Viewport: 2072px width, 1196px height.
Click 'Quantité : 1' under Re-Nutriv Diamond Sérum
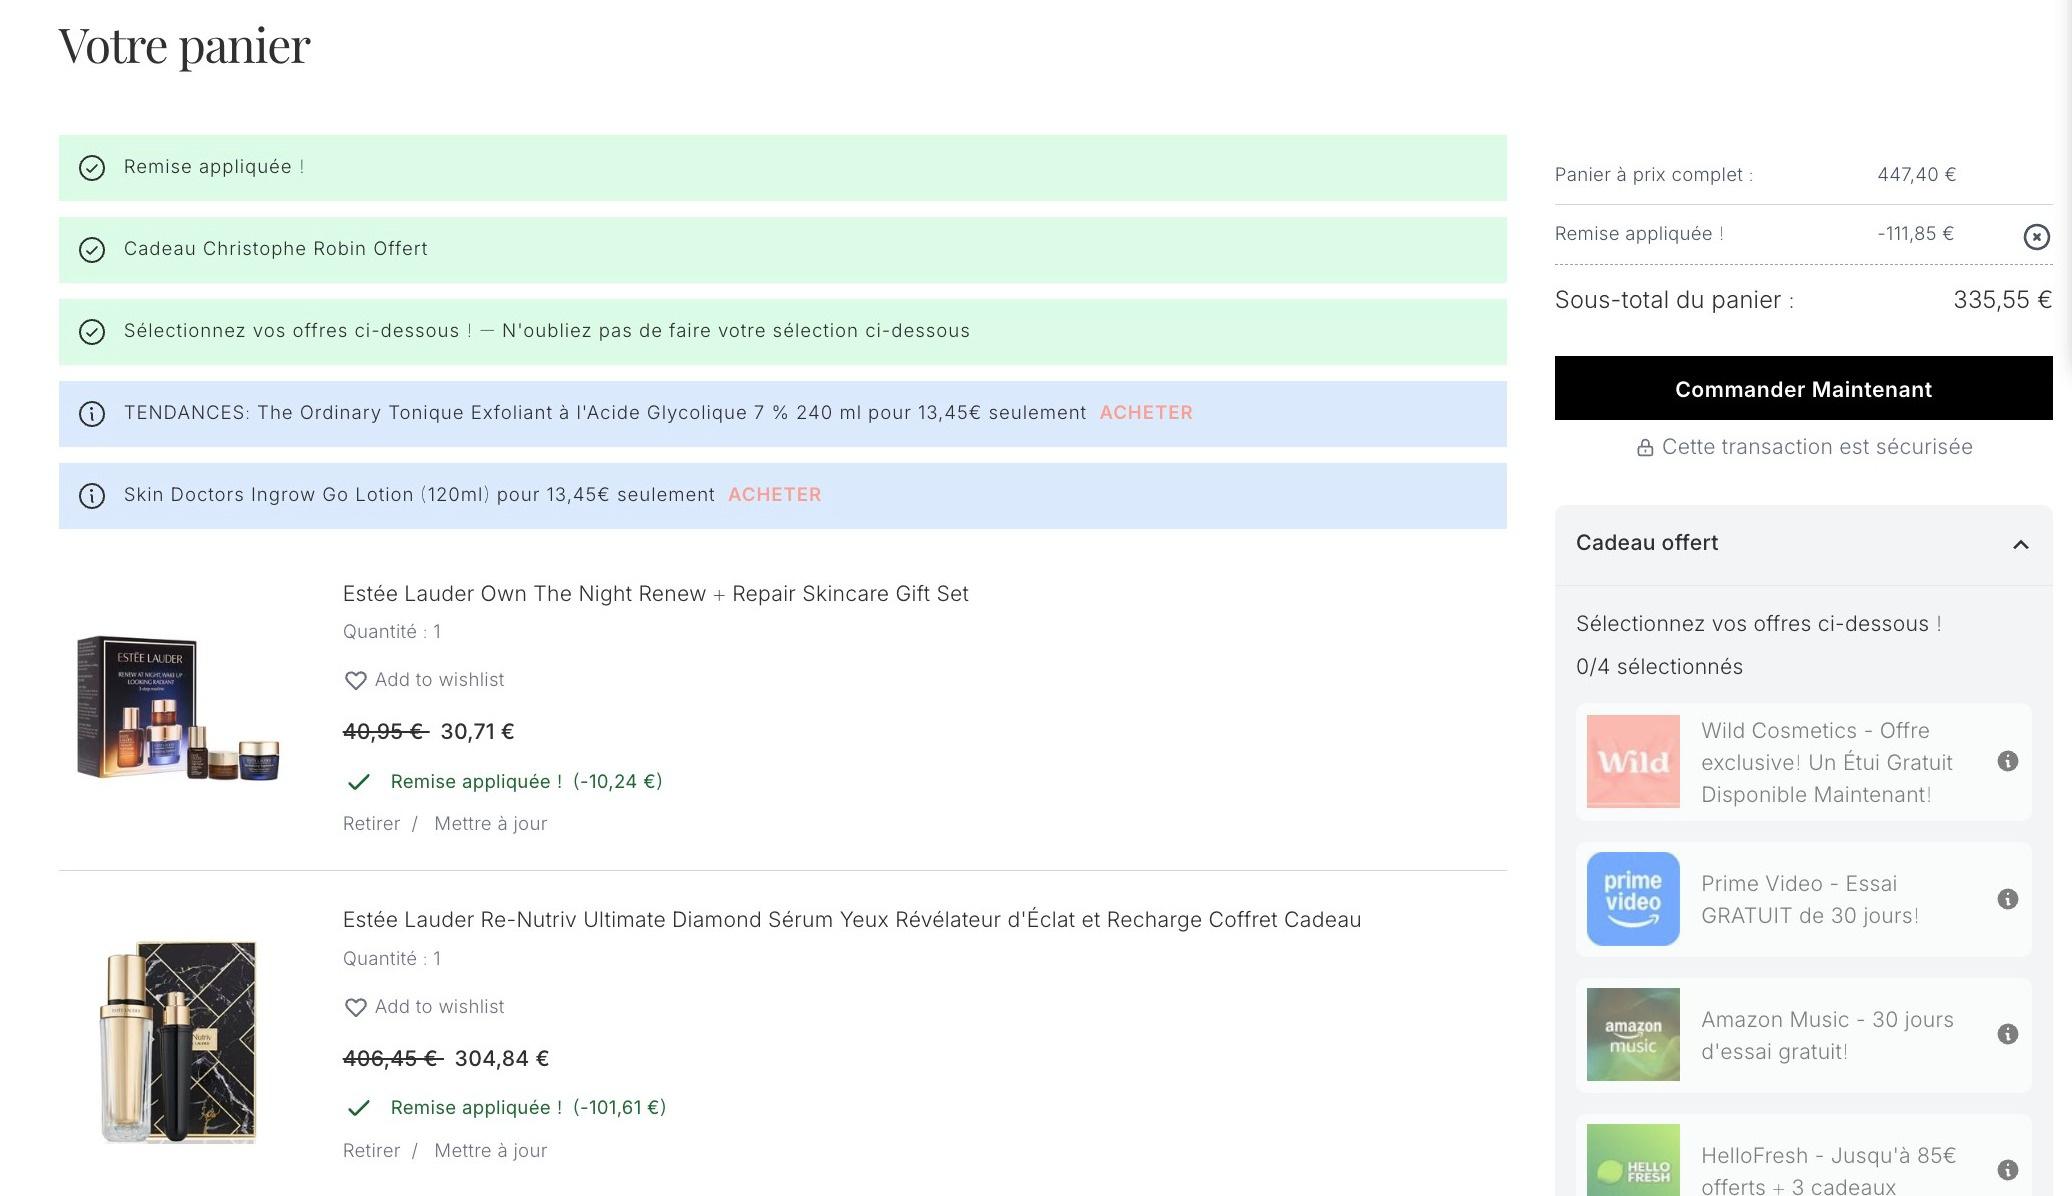tap(392, 959)
